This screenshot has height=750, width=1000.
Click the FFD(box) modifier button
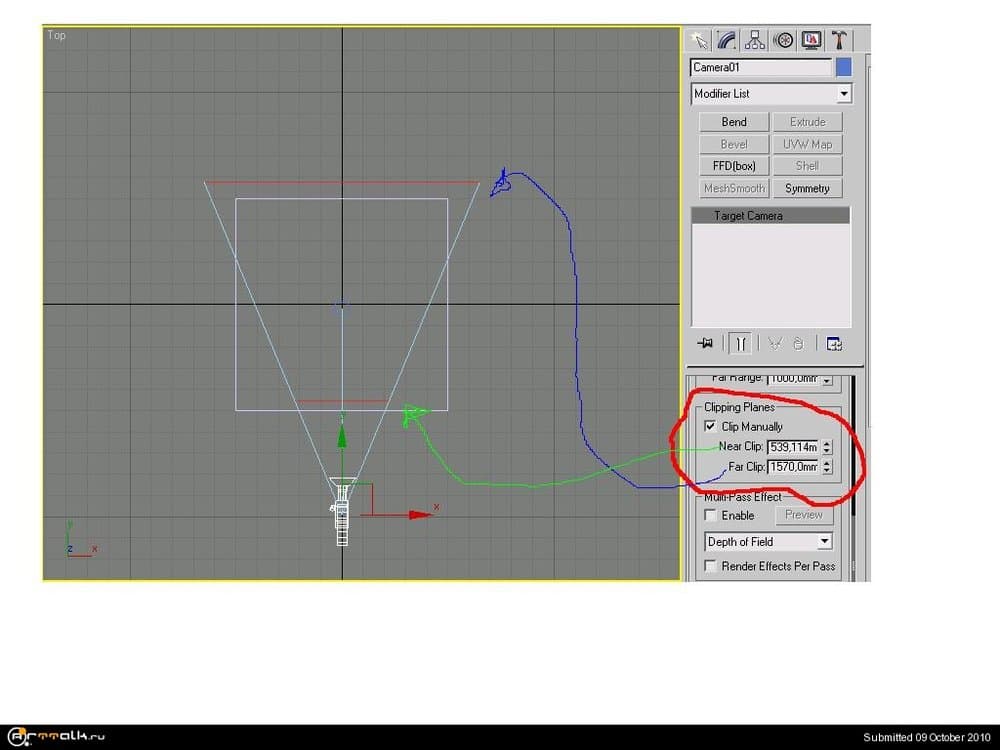point(733,166)
